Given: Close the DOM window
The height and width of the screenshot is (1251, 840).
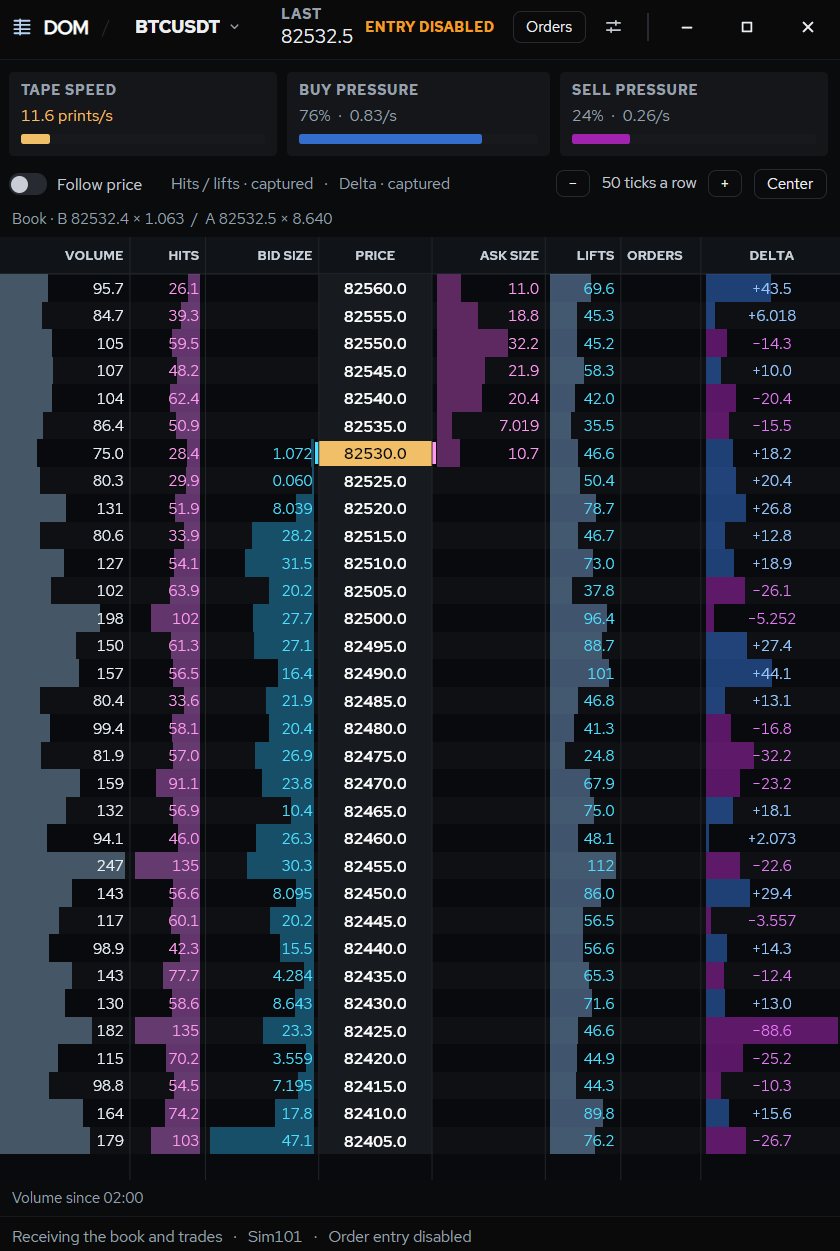Looking at the screenshot, I should click(808, 27).
